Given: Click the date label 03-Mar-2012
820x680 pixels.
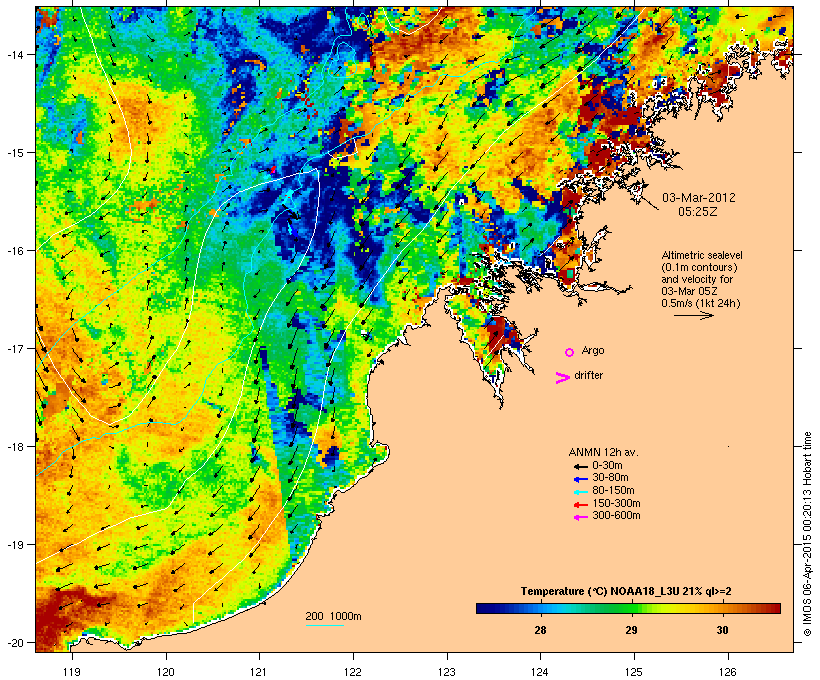Looking at the screenshot, I should coord(699,198).
